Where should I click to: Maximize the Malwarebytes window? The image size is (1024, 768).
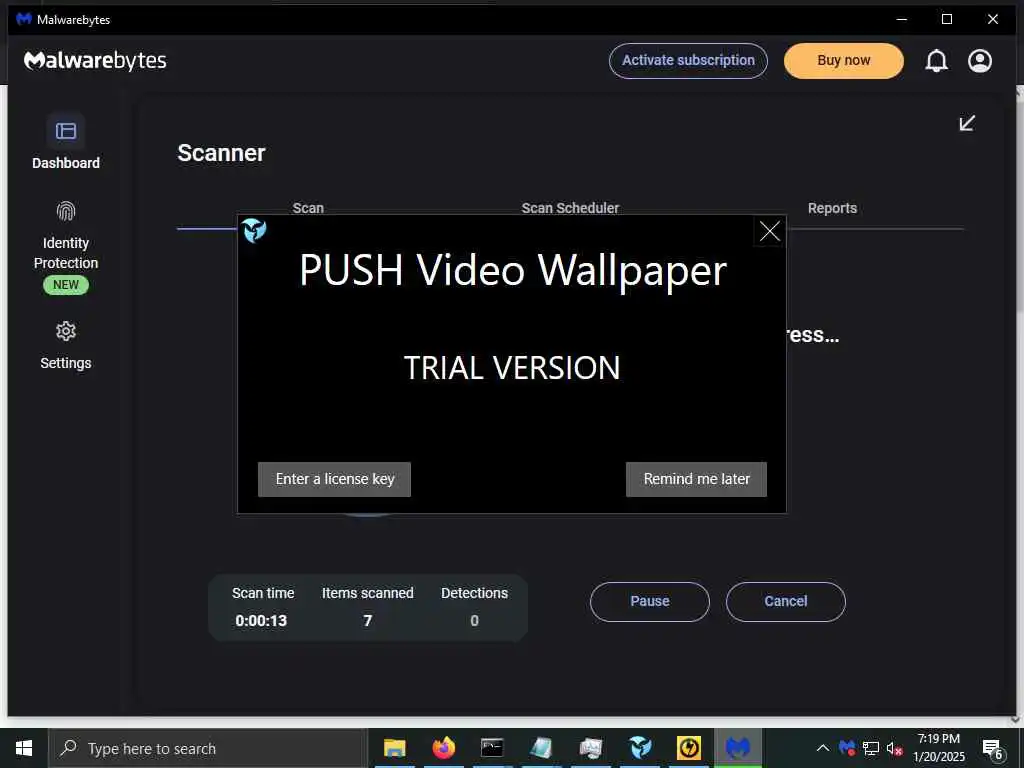tap(947, 20)
